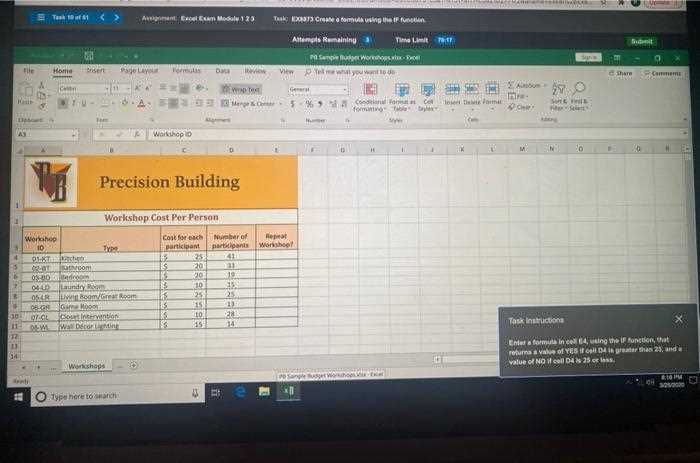
Task: Click the formula bar showing Workshop ID
Action: click(x=415, y=134)
